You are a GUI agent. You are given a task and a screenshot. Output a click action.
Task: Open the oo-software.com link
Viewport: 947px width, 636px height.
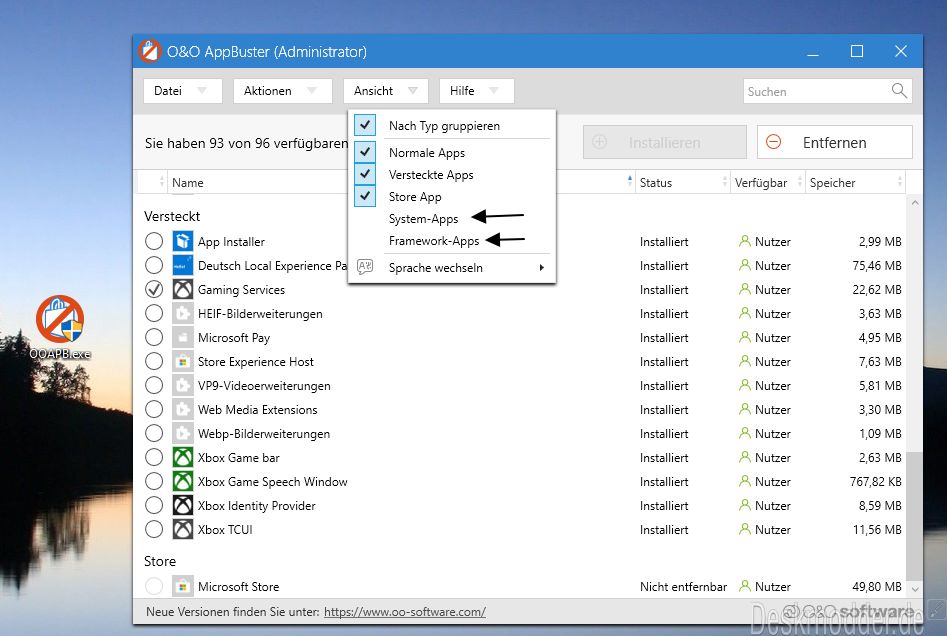point(405,612)
